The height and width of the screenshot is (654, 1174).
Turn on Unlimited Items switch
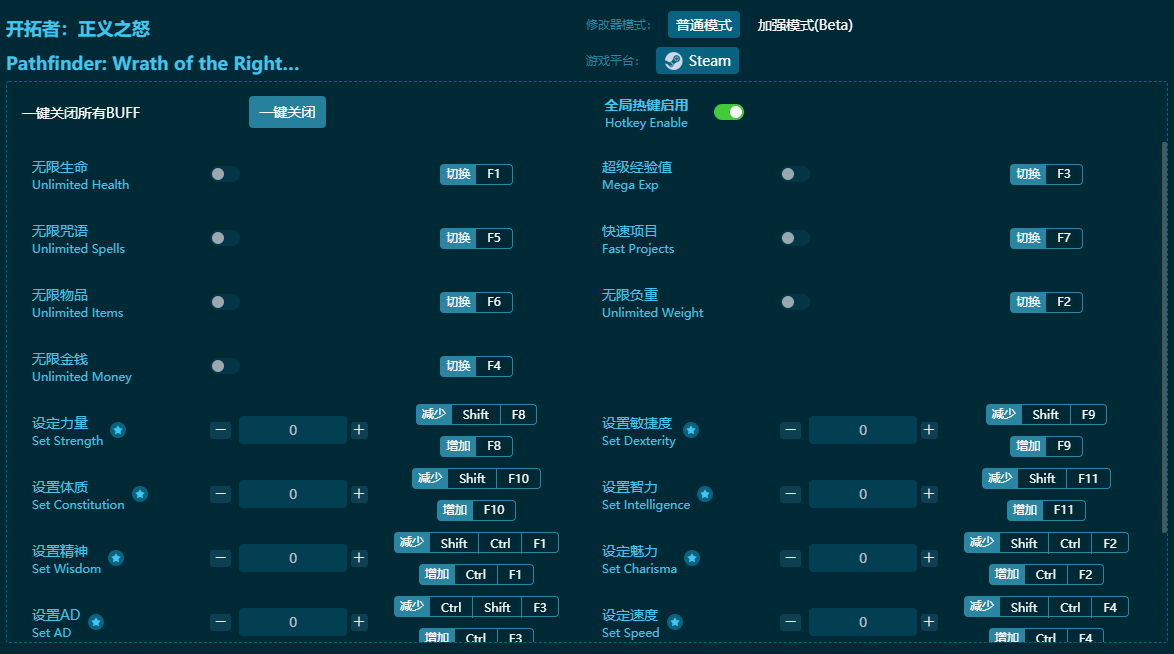(x=225, y=302)
